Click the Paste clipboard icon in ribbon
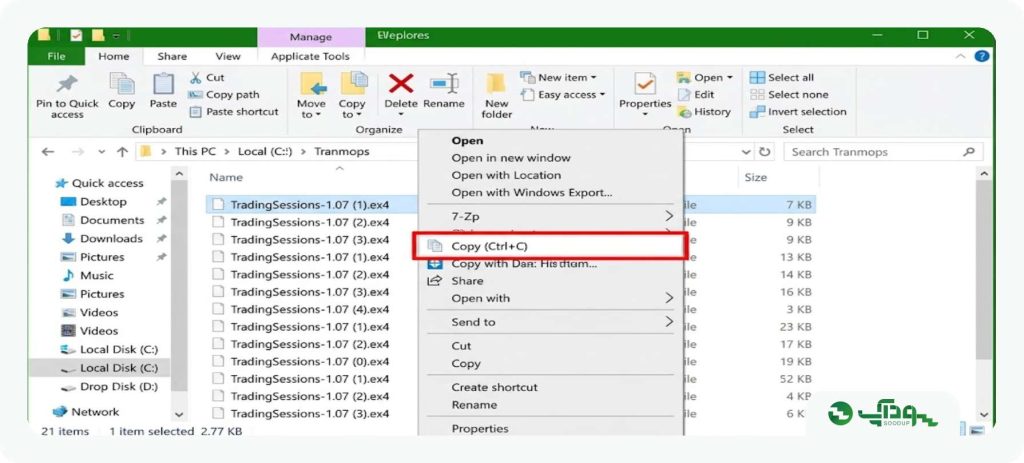The height and width of the screenshot is (463, 1024). point(163,84)
